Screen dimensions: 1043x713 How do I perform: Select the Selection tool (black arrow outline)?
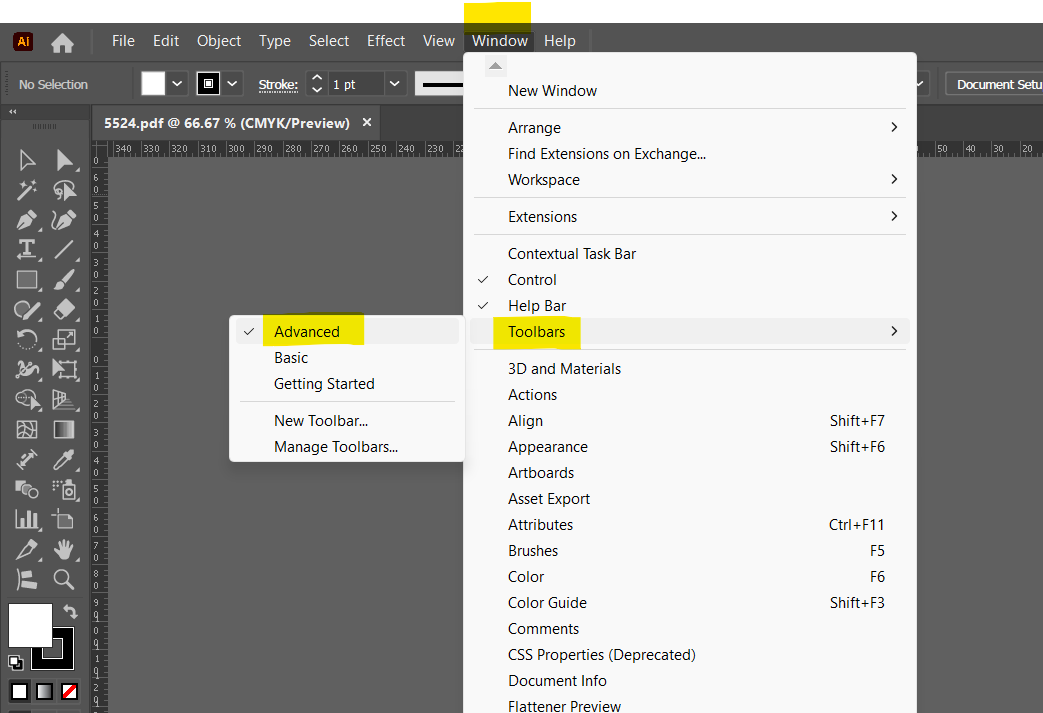coord(27,160)
